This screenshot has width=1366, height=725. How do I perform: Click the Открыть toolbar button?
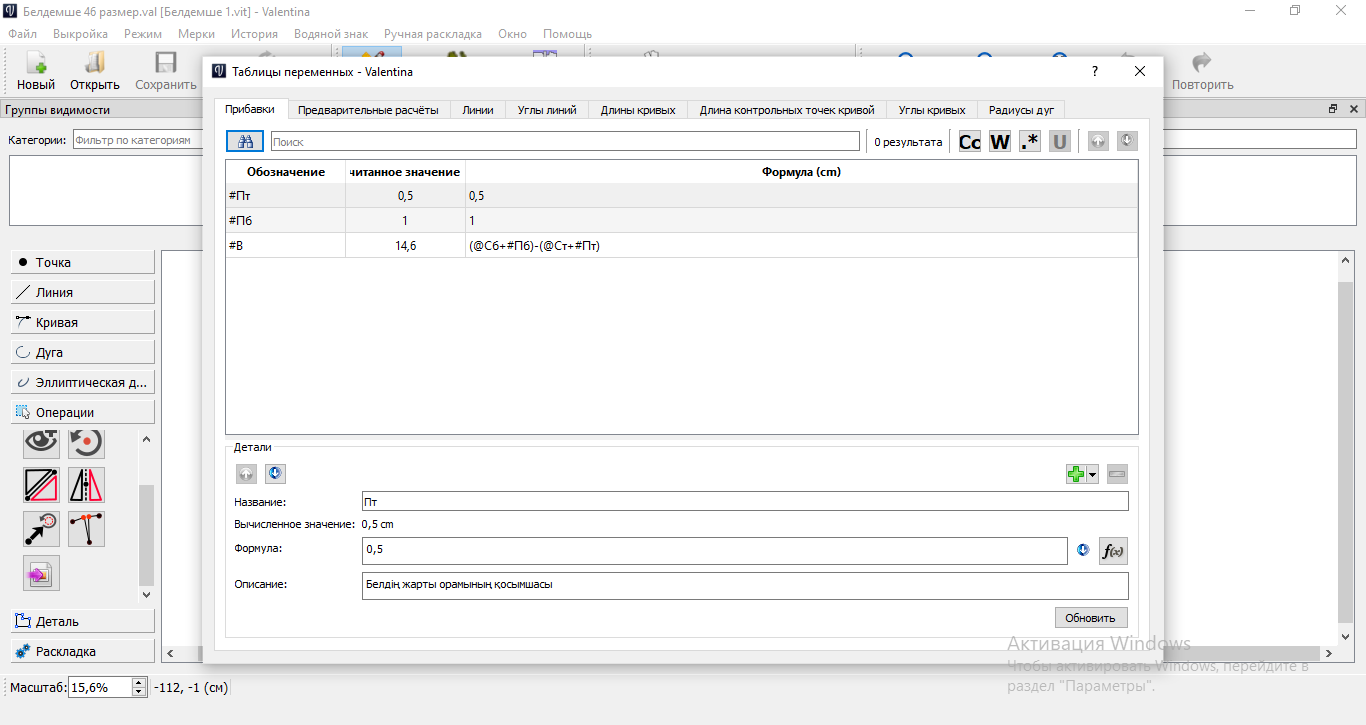pyautogui.click(x=95, y=71)
